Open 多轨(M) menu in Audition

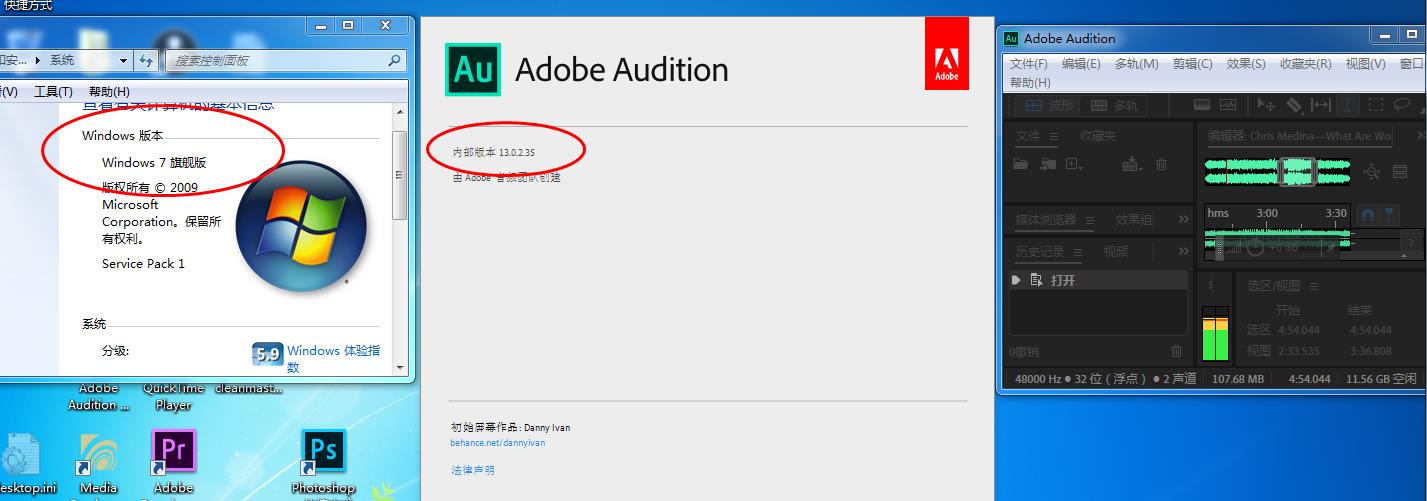(x=1137, y=64)
